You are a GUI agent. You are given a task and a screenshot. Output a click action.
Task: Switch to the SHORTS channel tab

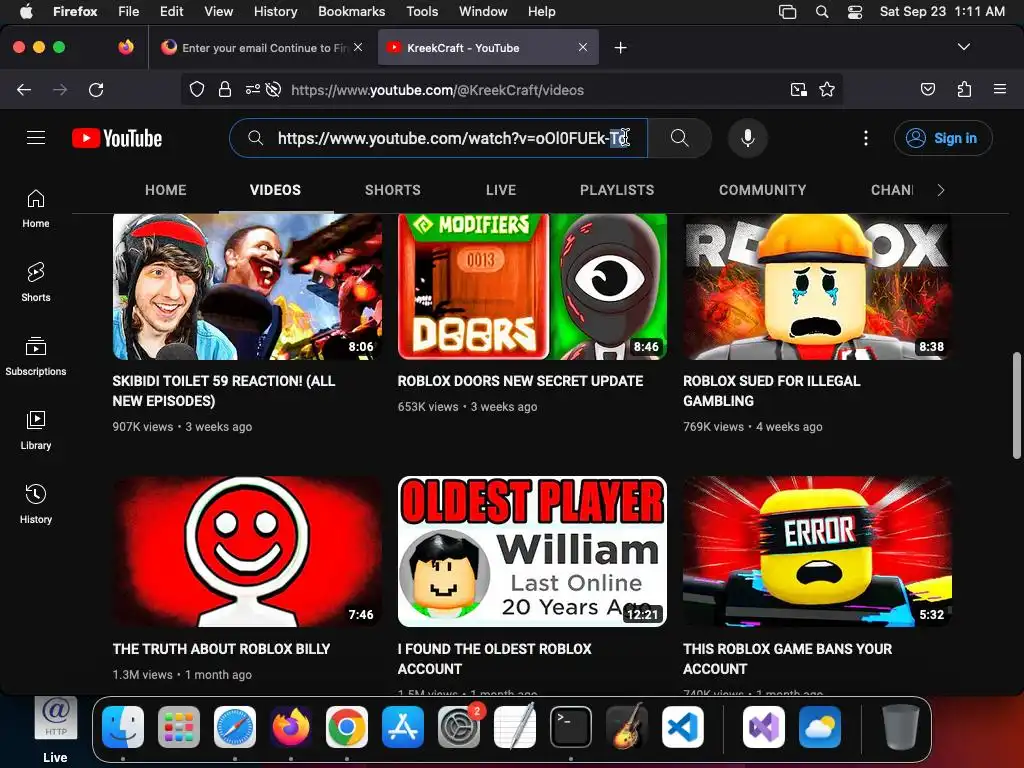click(x=392, y=190)
